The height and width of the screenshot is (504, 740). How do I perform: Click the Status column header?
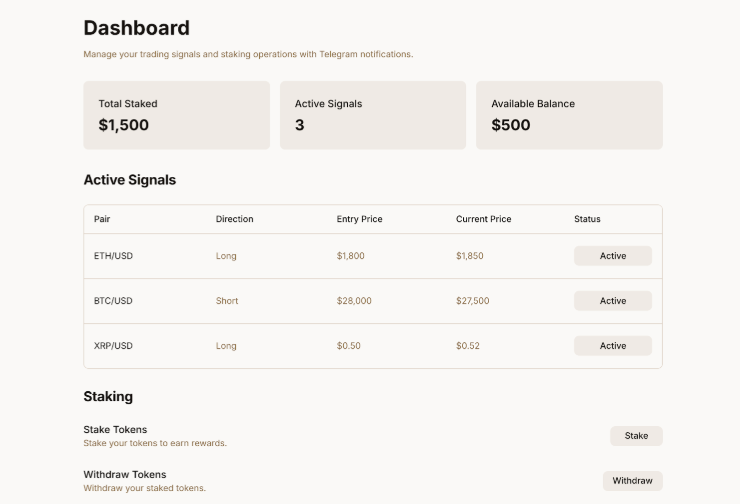[587, 219]
